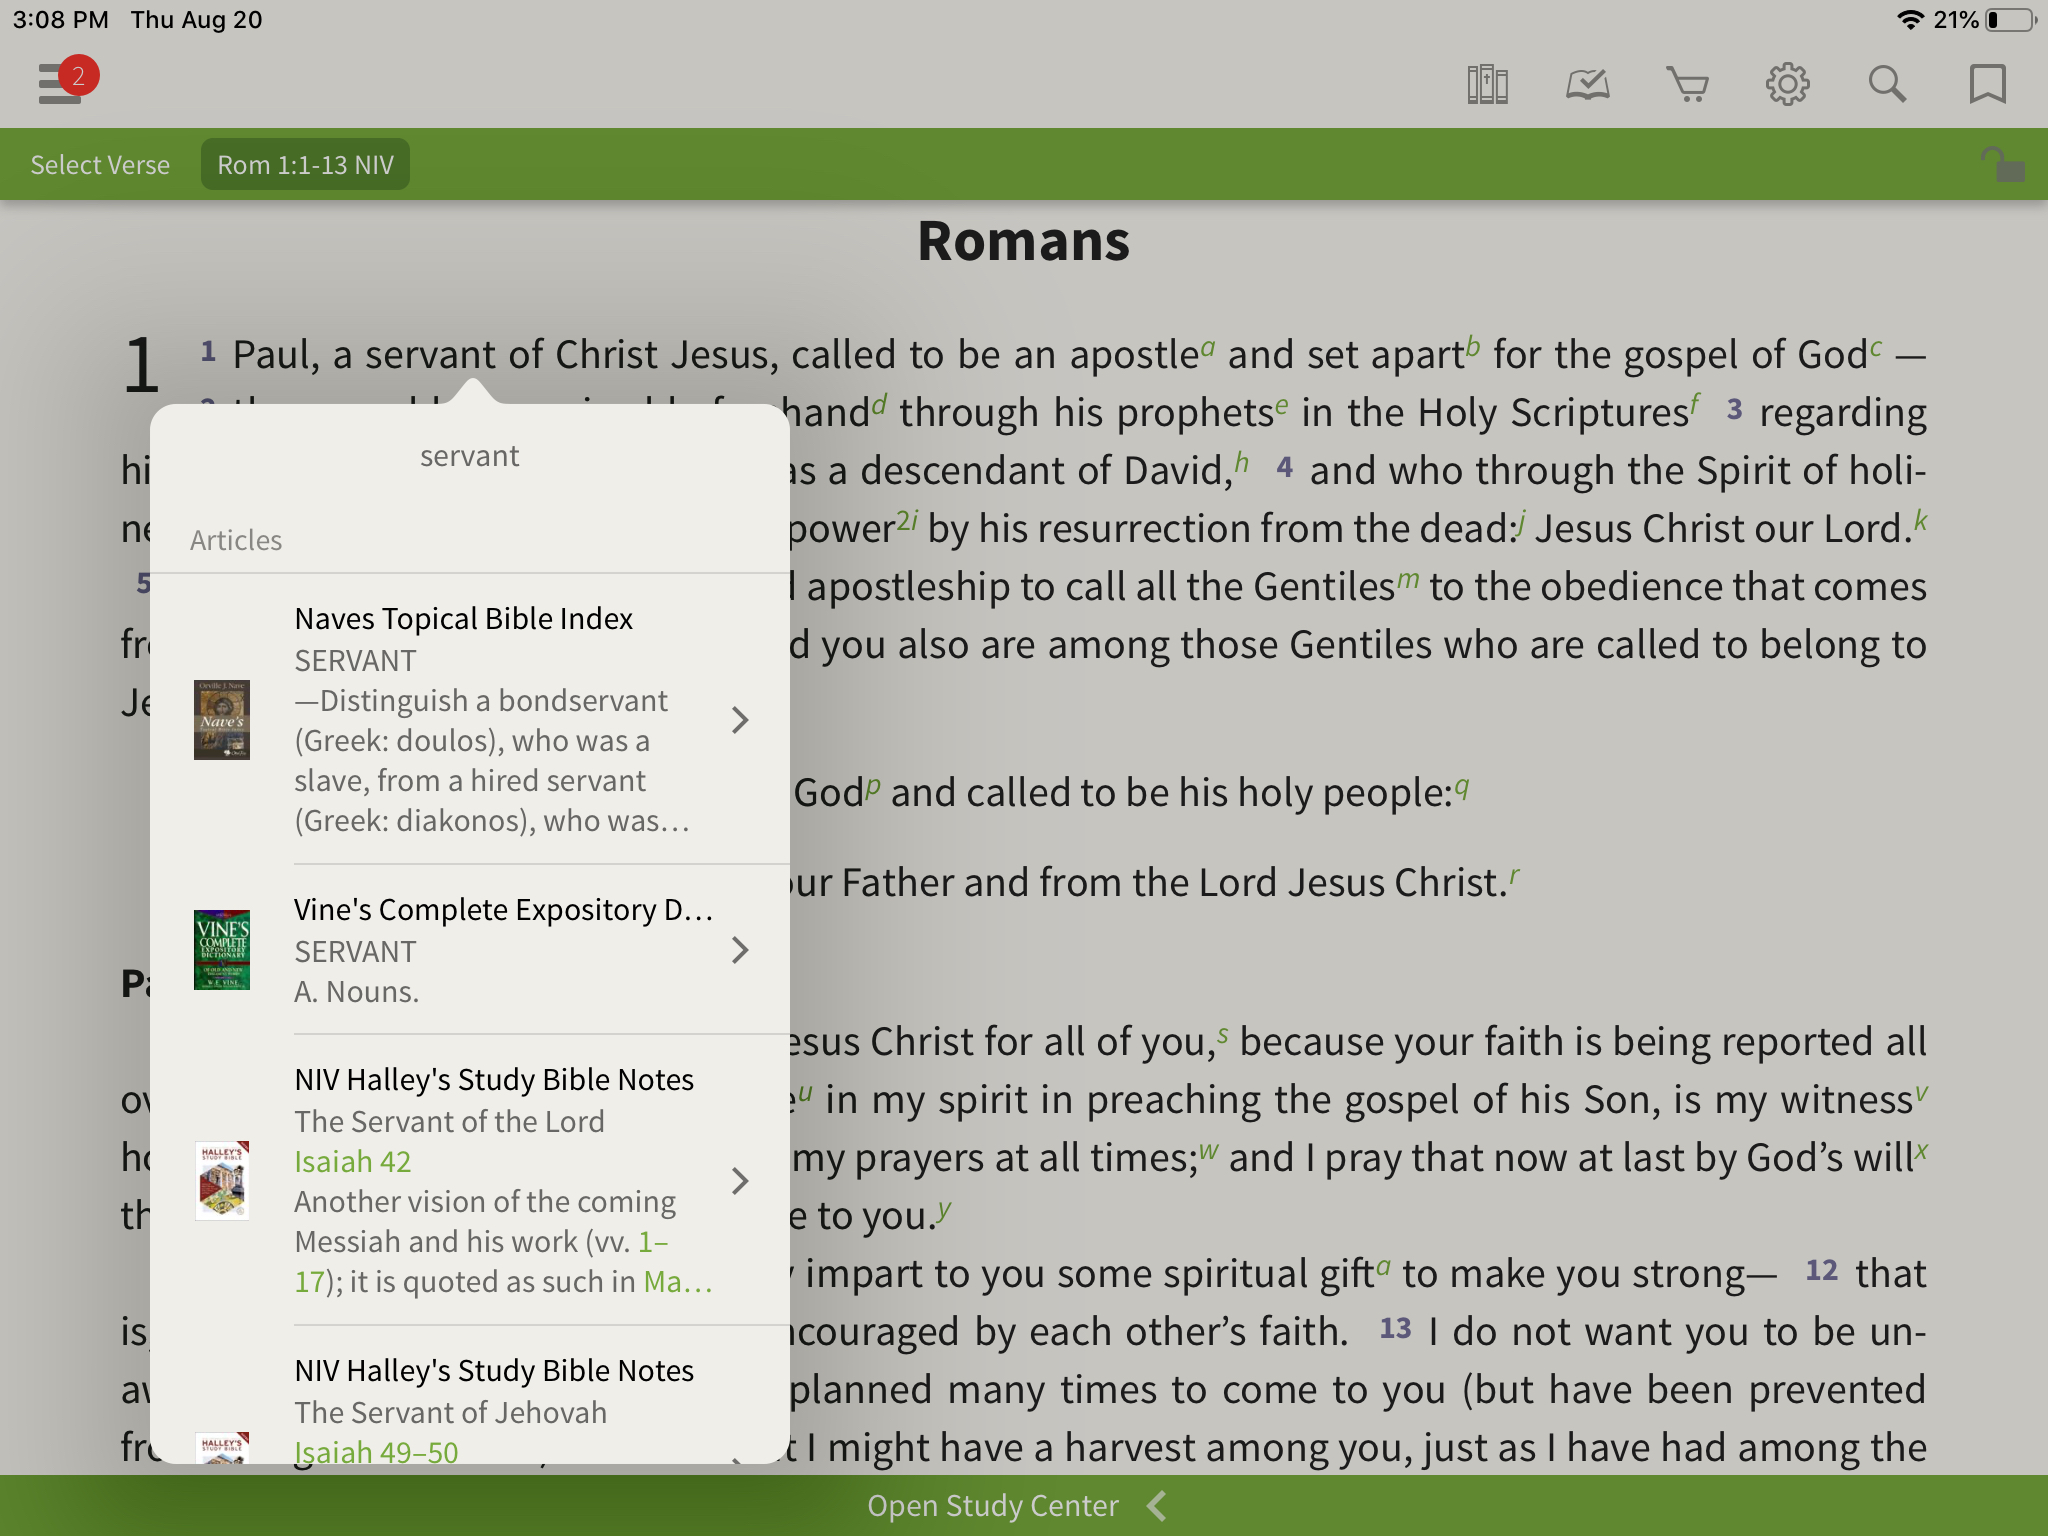Open Naves Topical Bible Index article

[470, 719]
